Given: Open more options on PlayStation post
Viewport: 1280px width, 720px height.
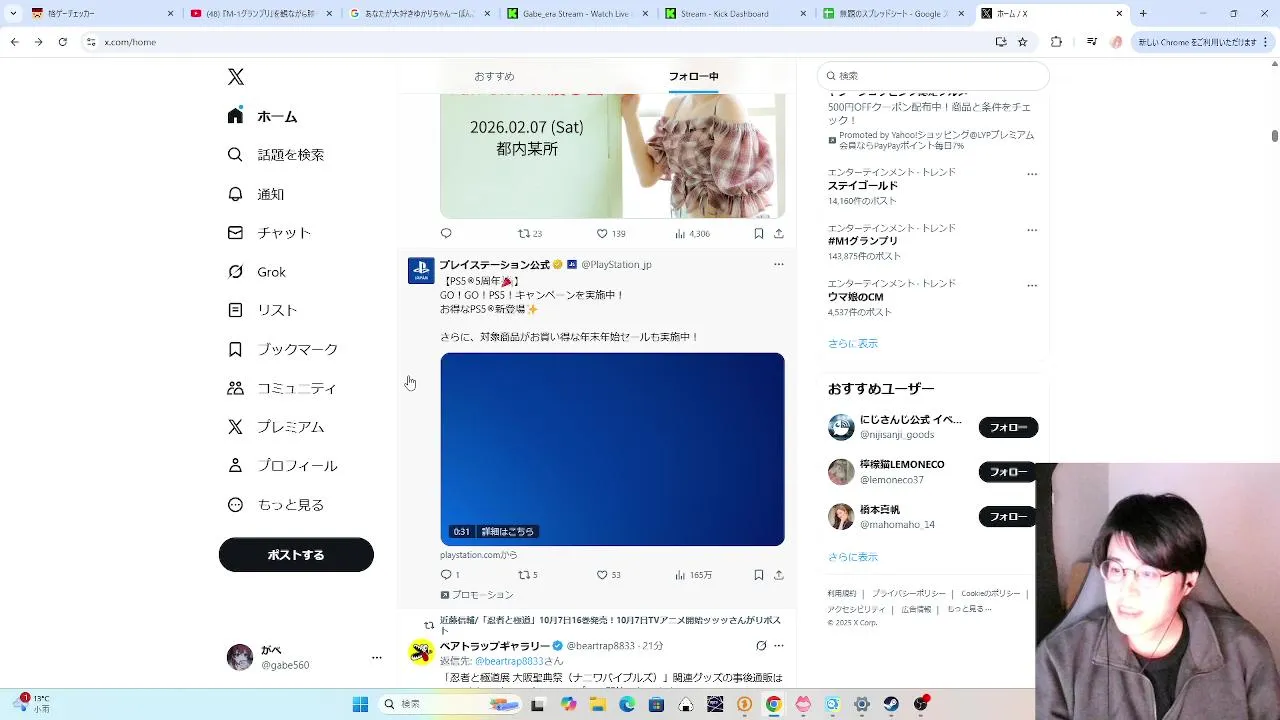Looking at the screenshot, I should point(778,264).
